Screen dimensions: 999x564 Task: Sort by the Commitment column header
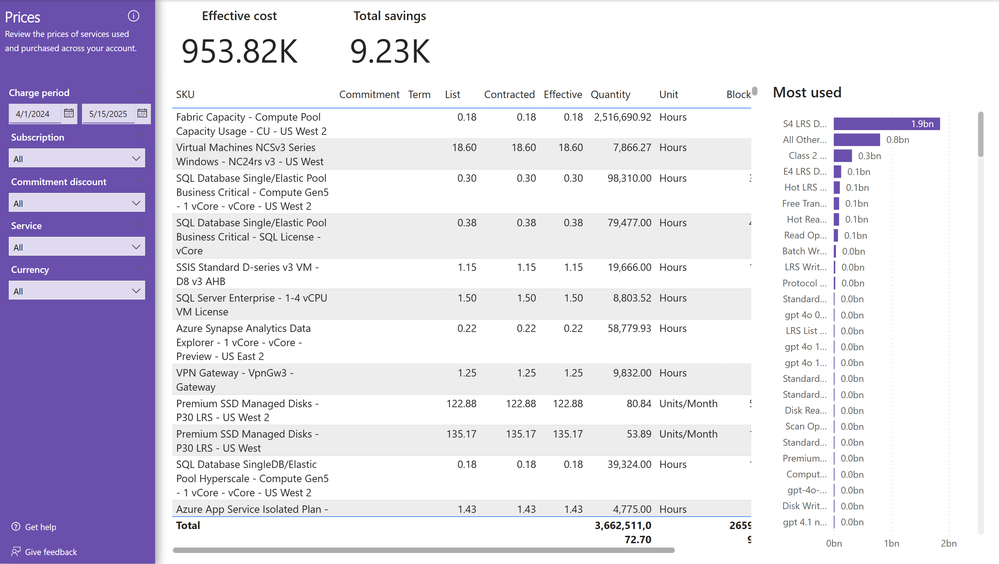coord(369,94)
